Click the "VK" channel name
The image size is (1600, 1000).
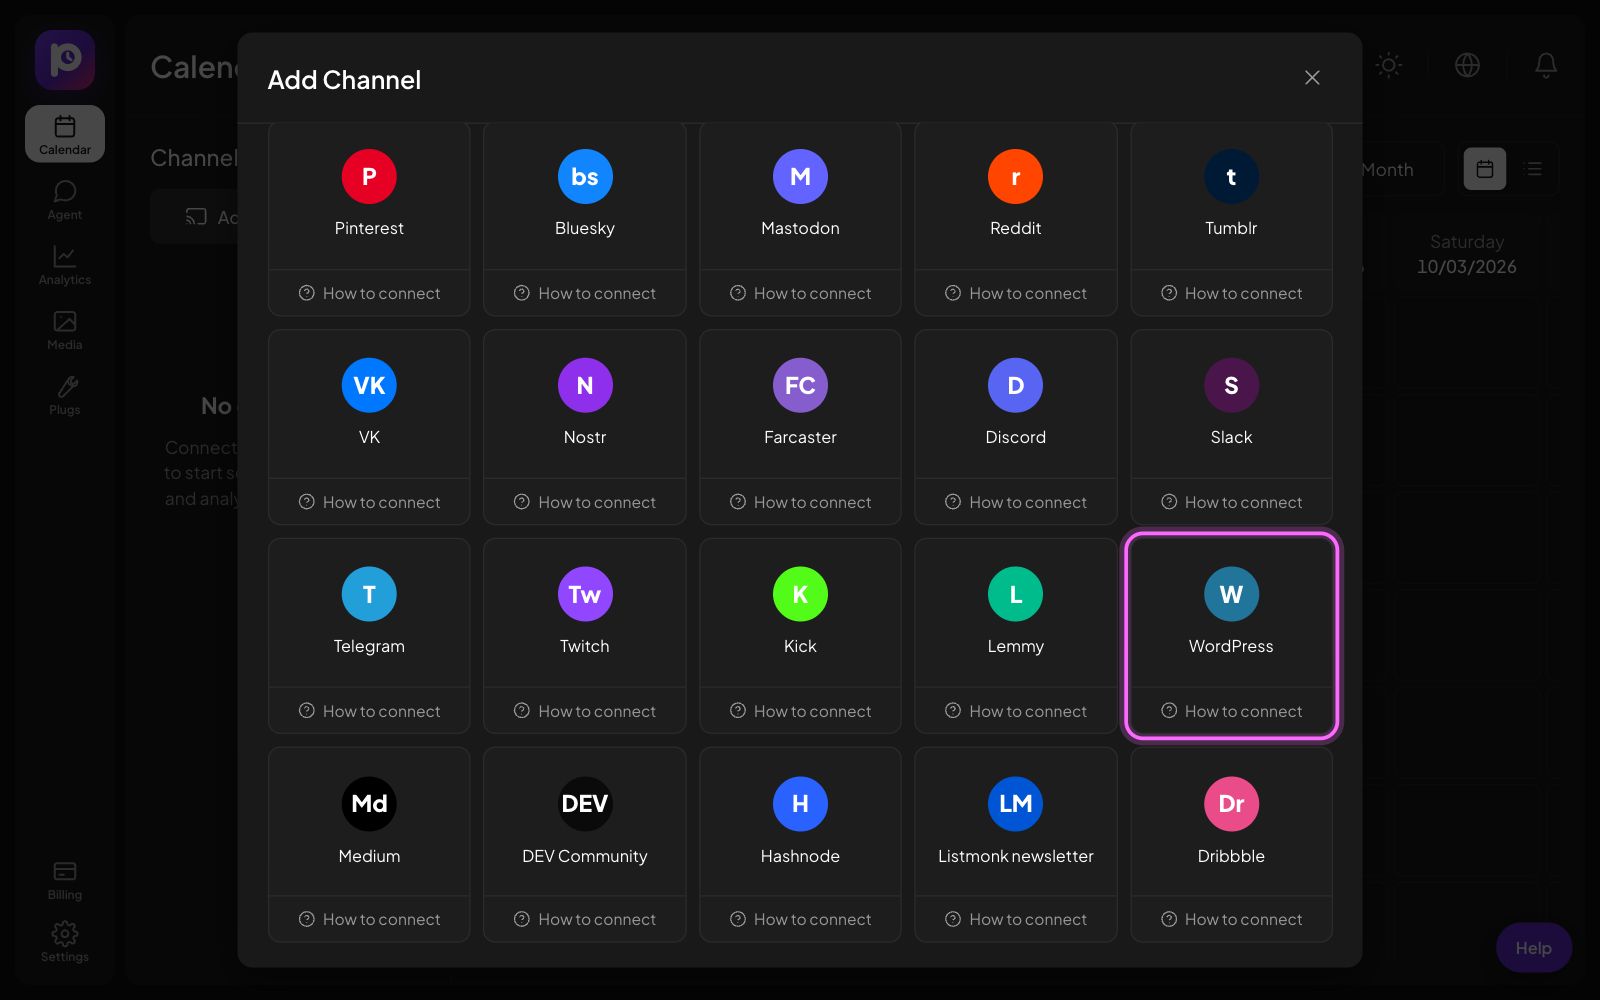pyautogui.click(x=369, y=437)
